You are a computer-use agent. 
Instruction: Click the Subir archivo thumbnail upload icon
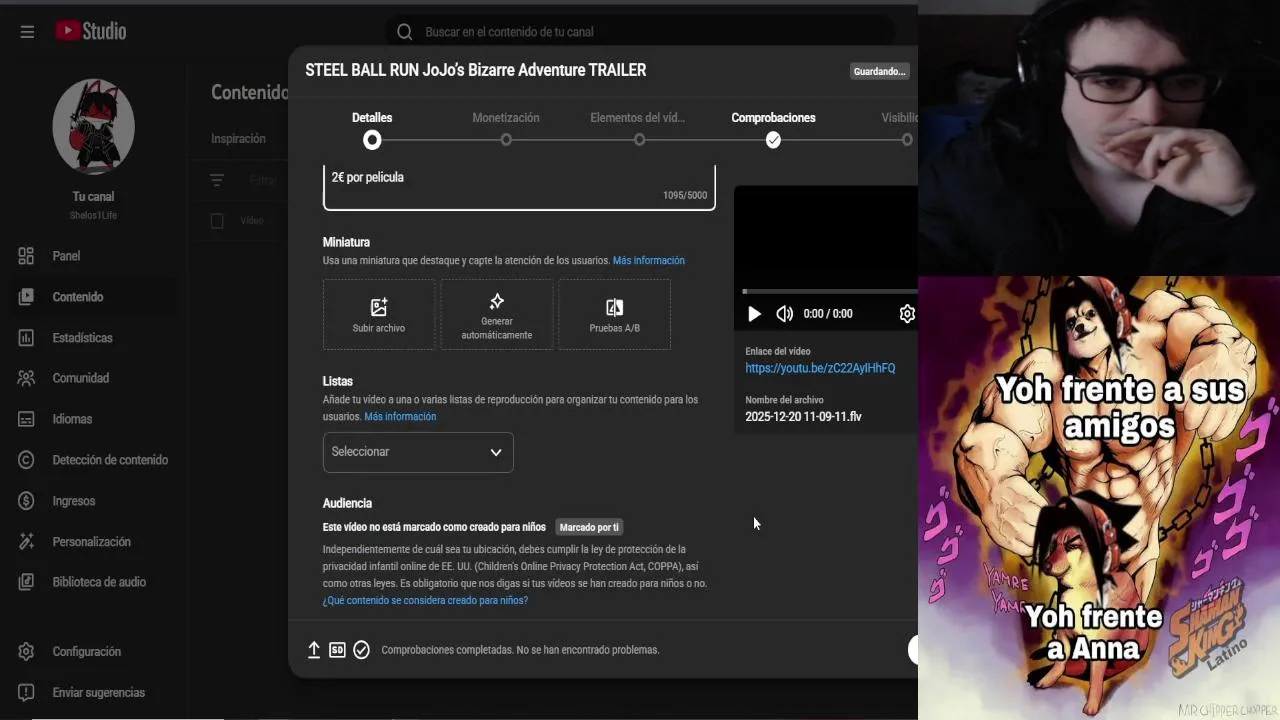(379, 307)
